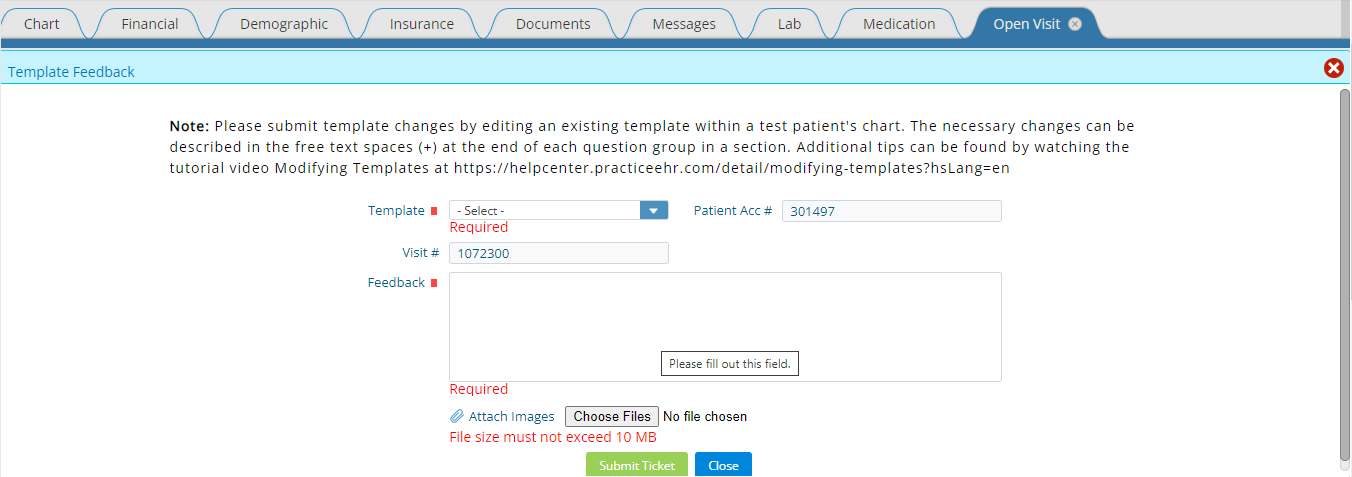Click the vertical scrollbar on the right

click(x=1344, y=272)
